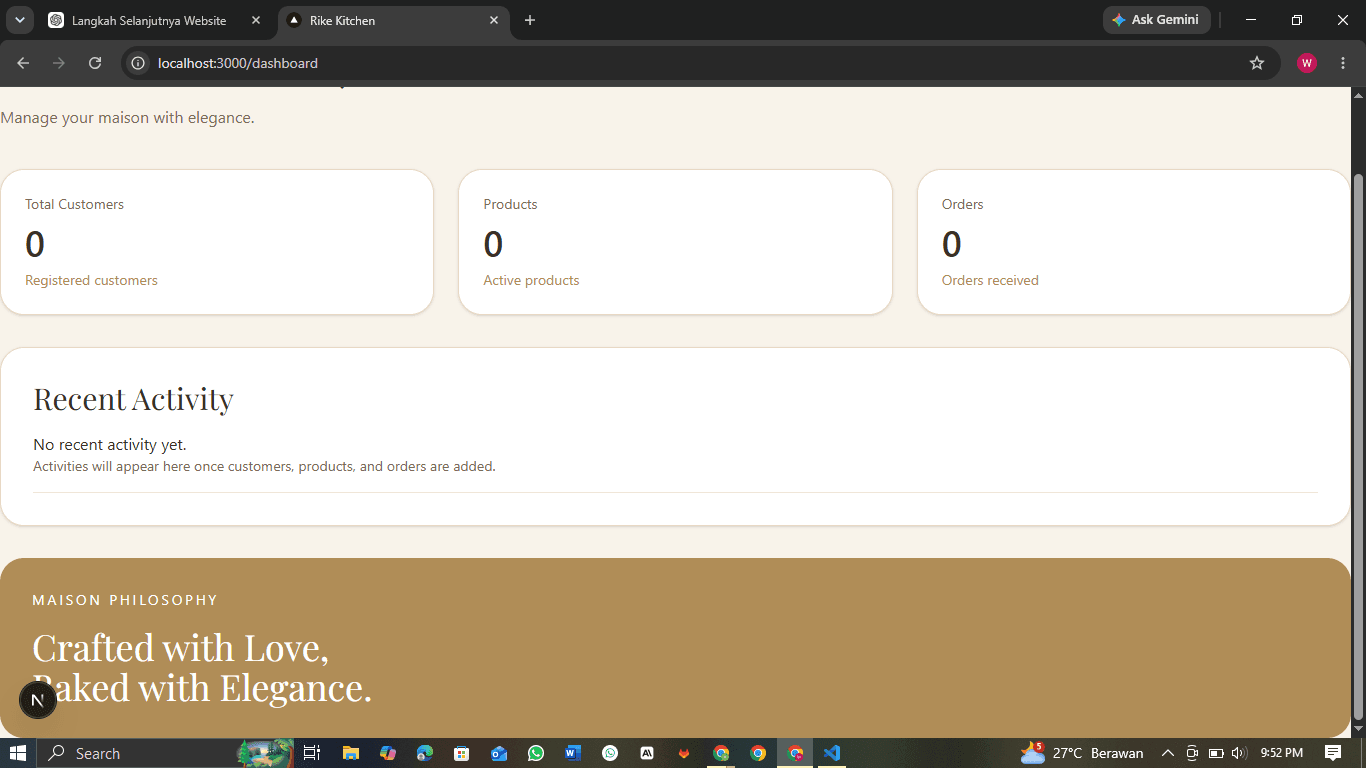Reload the dashboard page
Image resolution: width=1366 pixels, height=768 pixels.
pyautogui.click(x=95, y=63)
